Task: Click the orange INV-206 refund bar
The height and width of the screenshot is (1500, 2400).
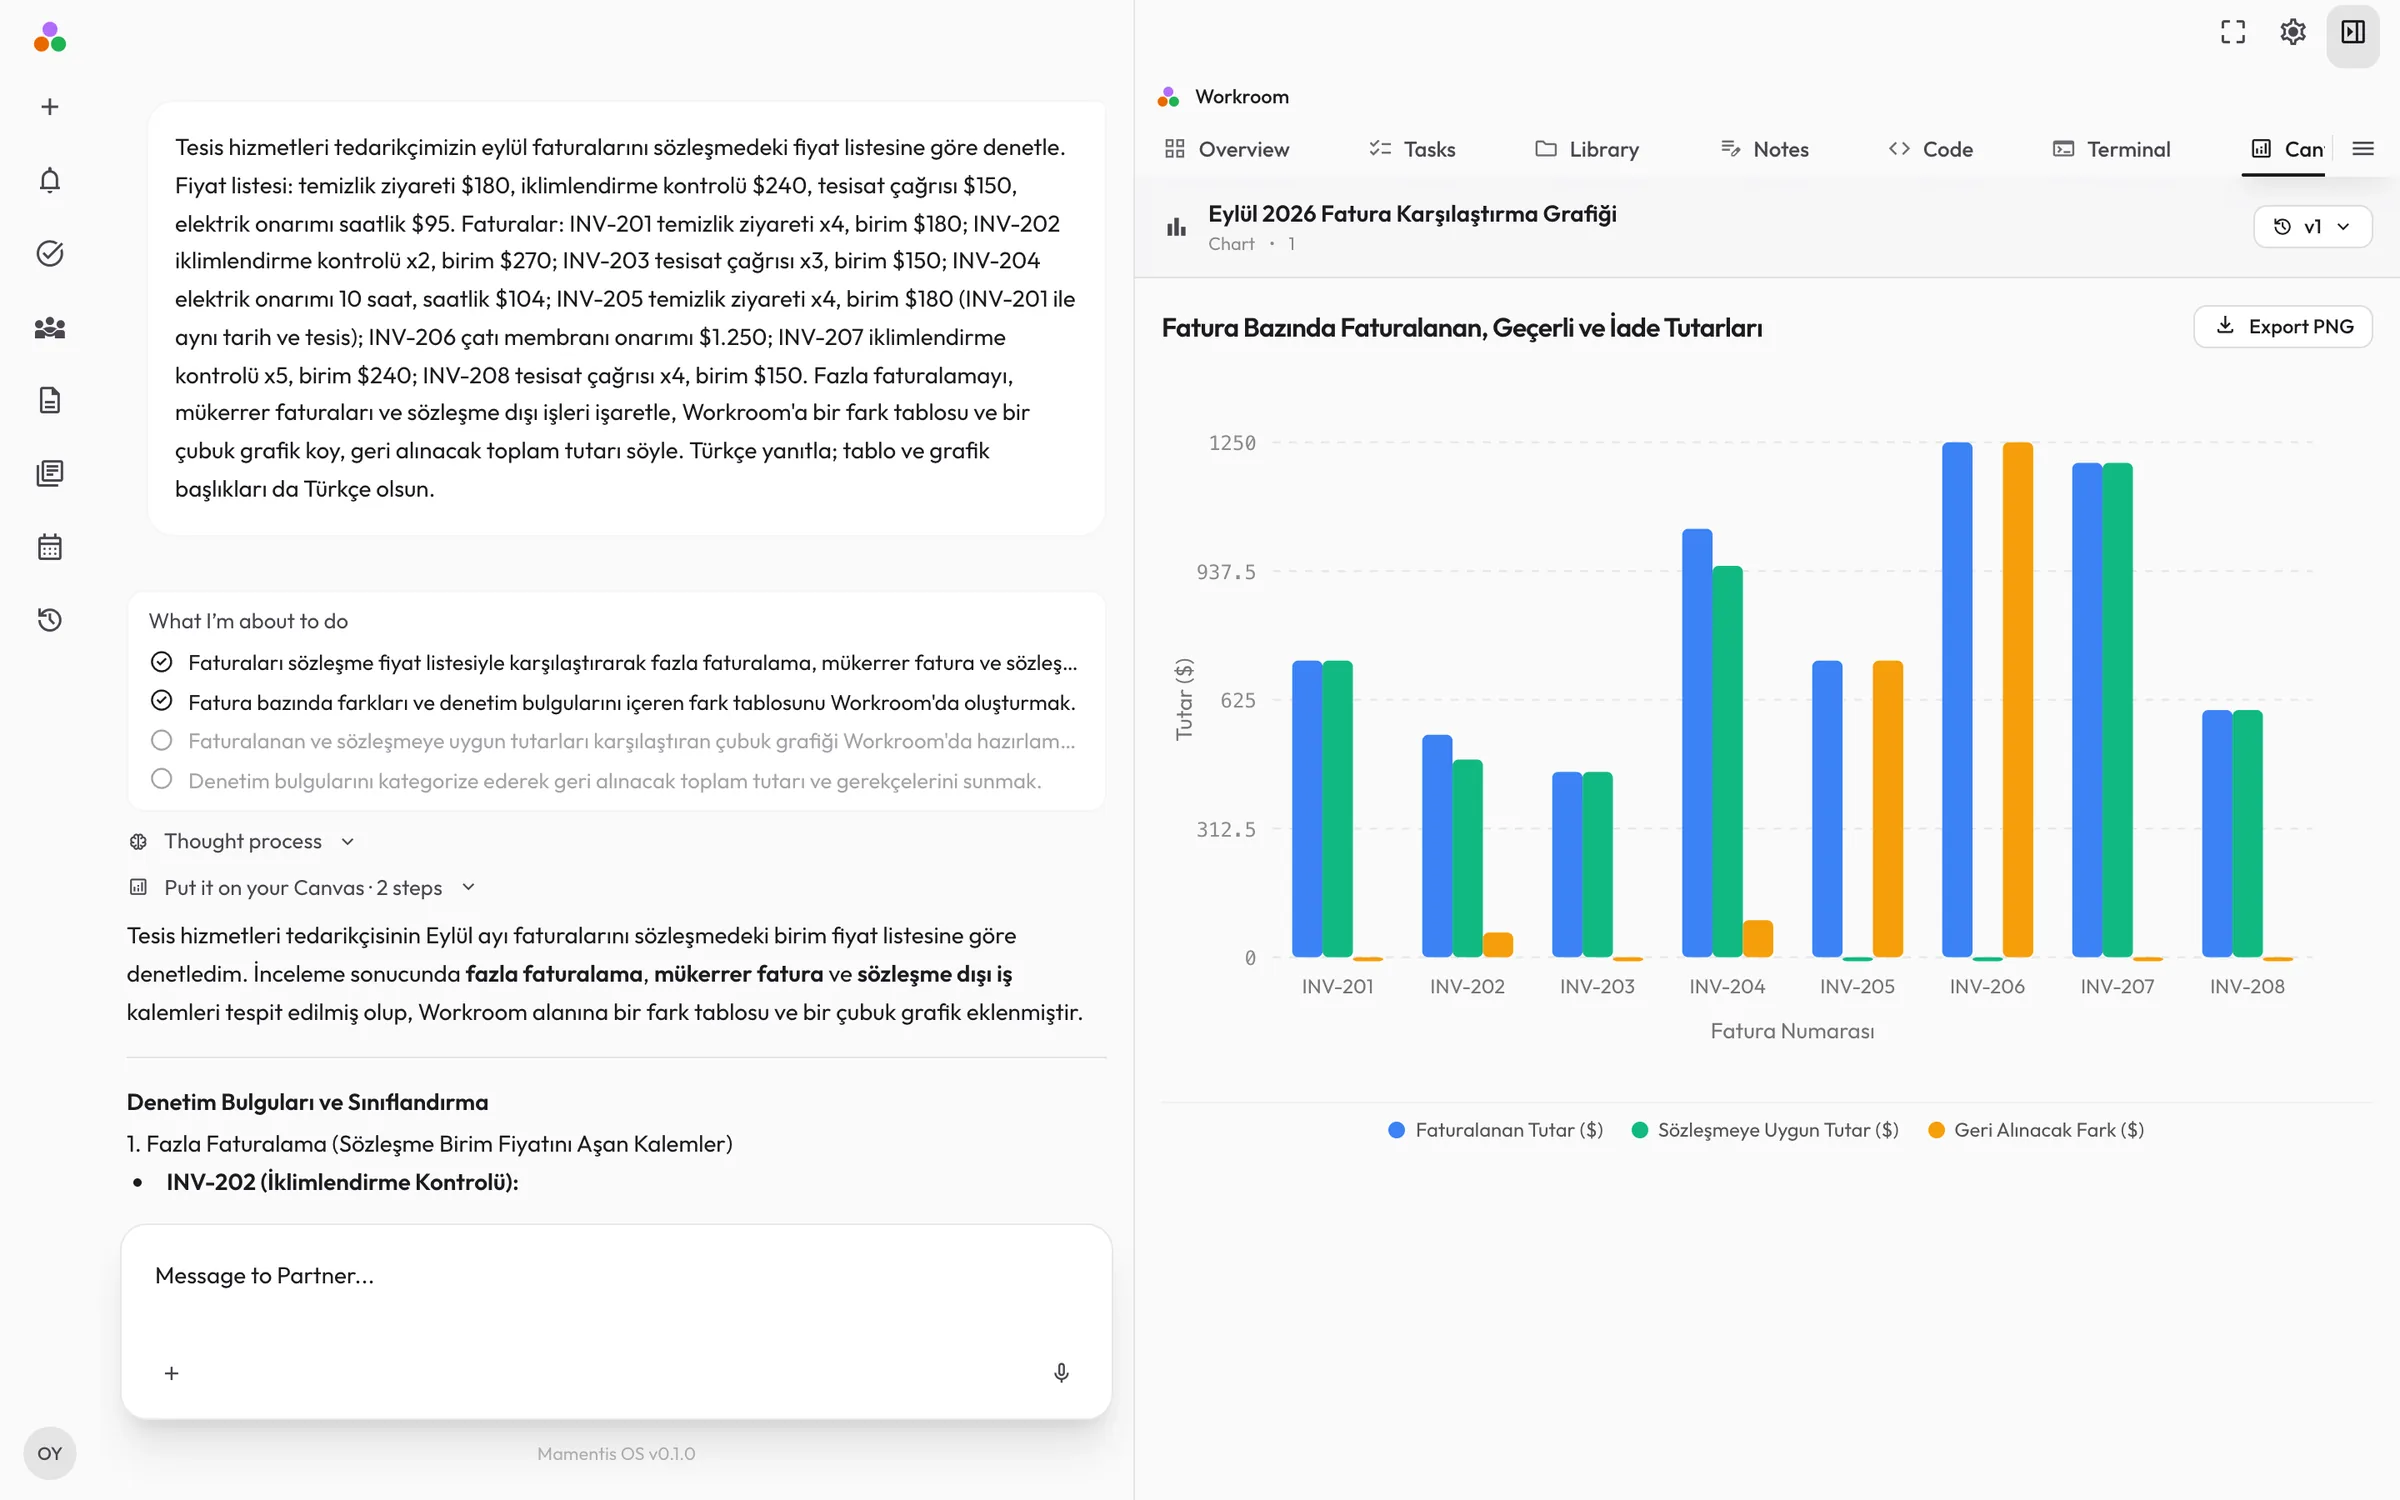Action: click(2017, 700)
